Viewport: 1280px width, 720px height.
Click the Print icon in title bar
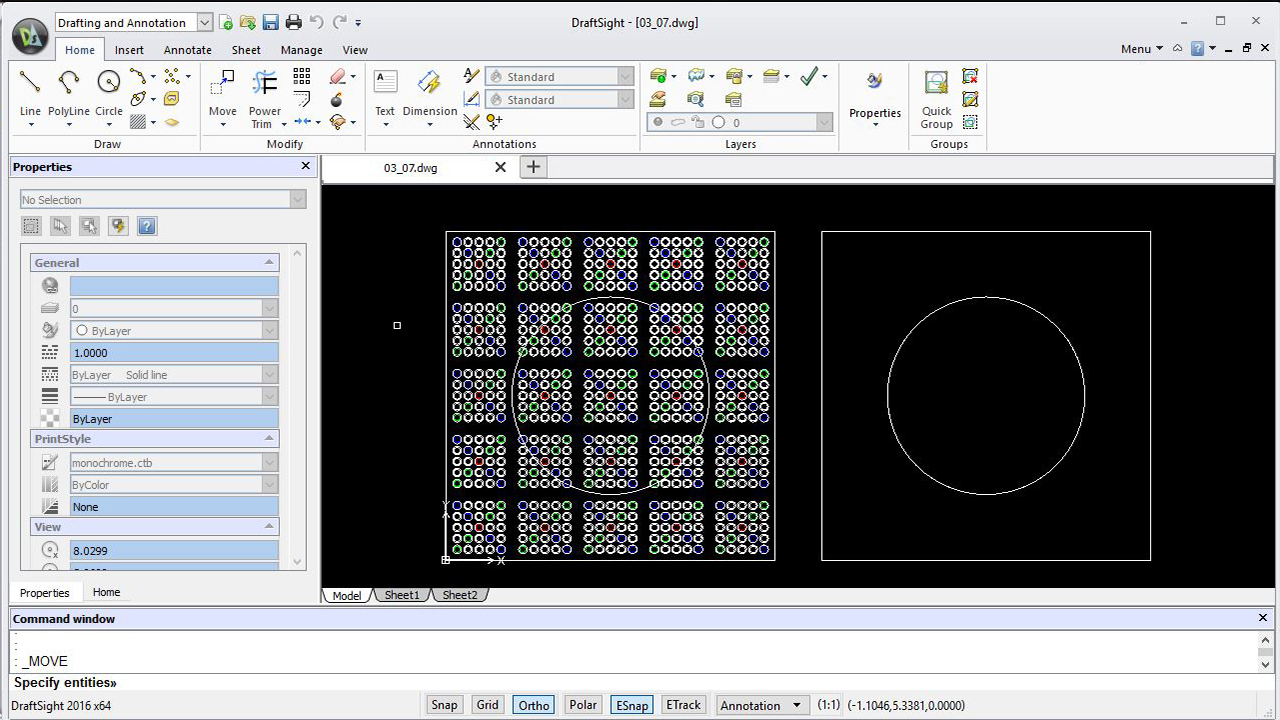(x=293, y=22)
